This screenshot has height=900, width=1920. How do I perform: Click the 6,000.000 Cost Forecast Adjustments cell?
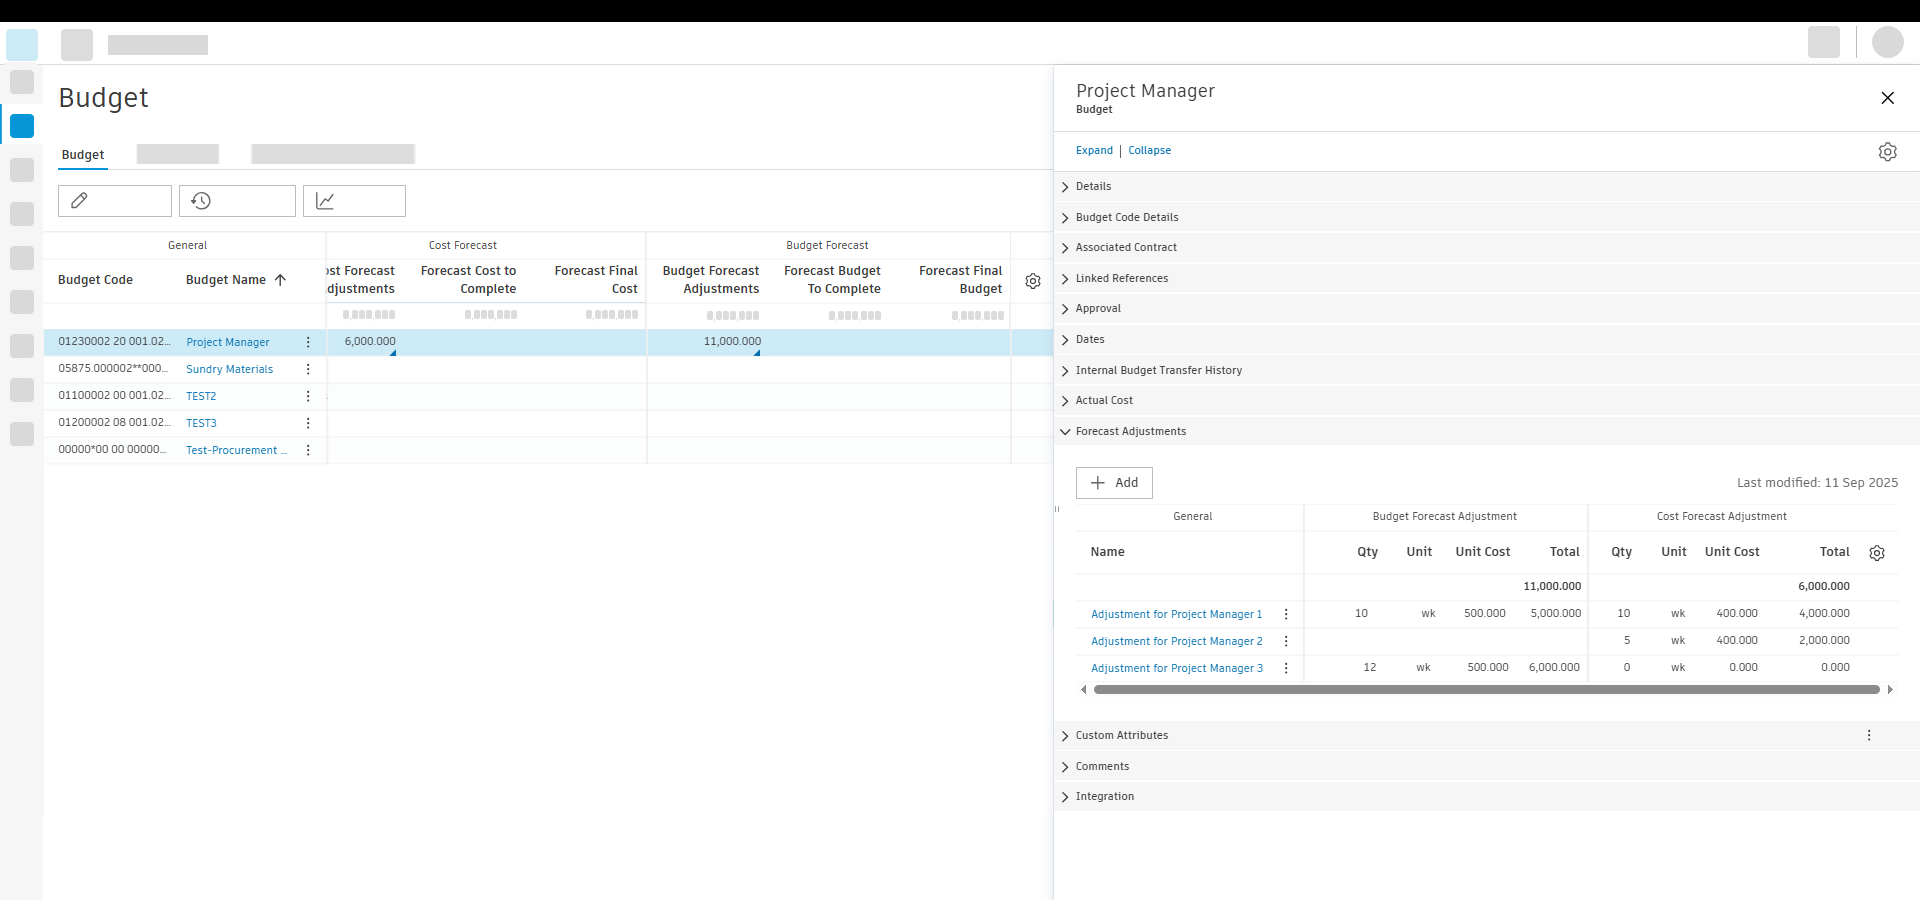coord(370,342)
